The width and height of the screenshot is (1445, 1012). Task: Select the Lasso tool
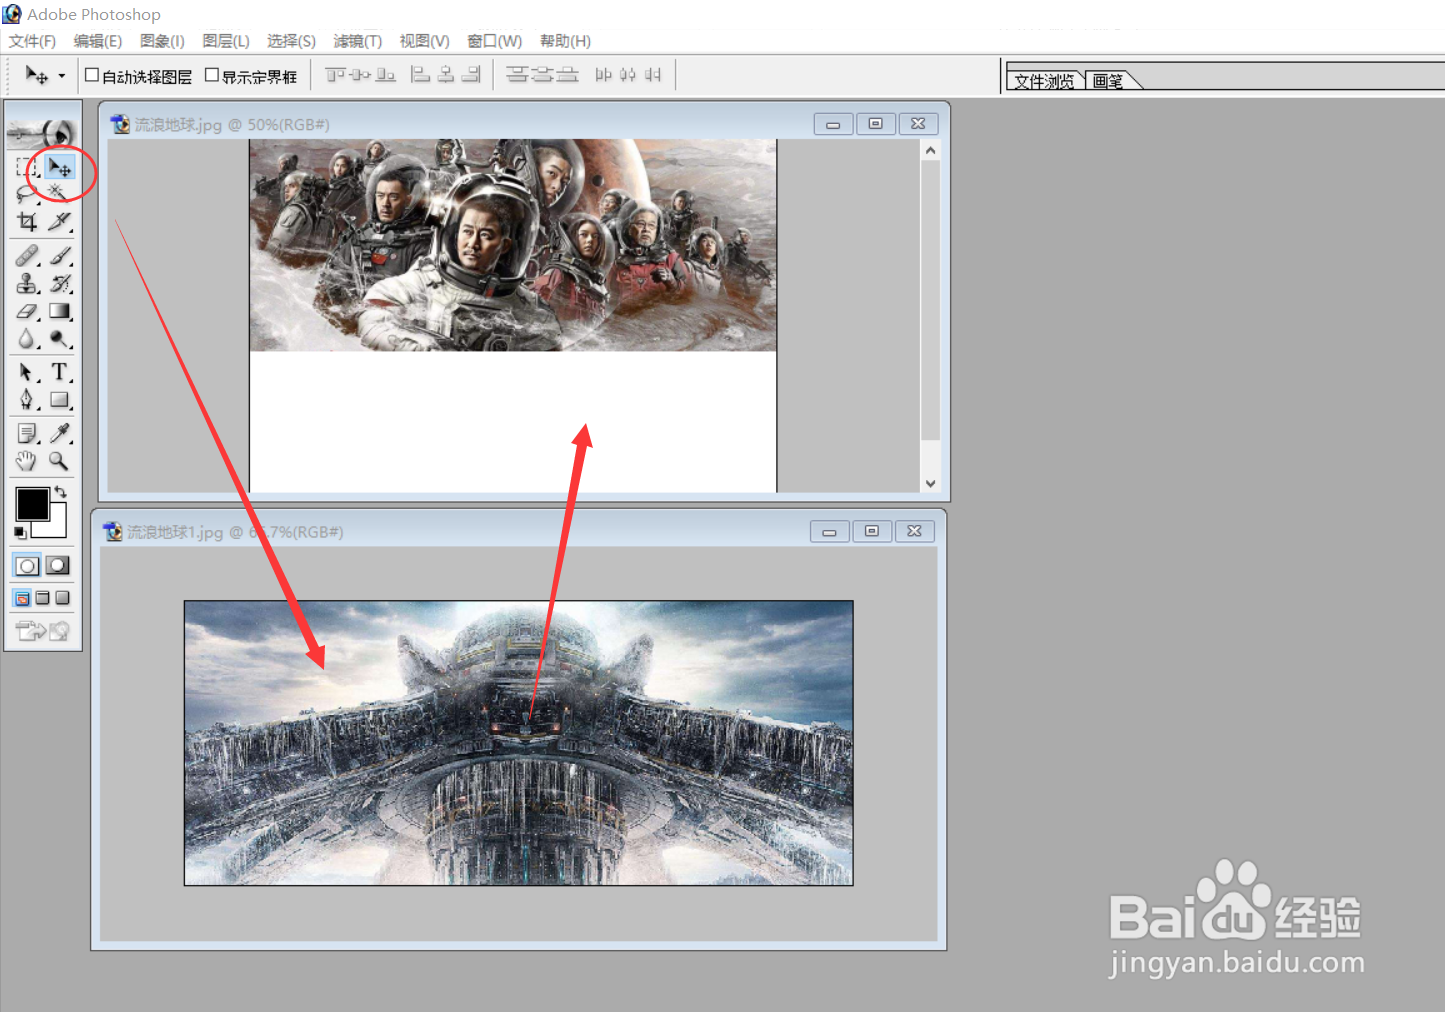(27, 192)
